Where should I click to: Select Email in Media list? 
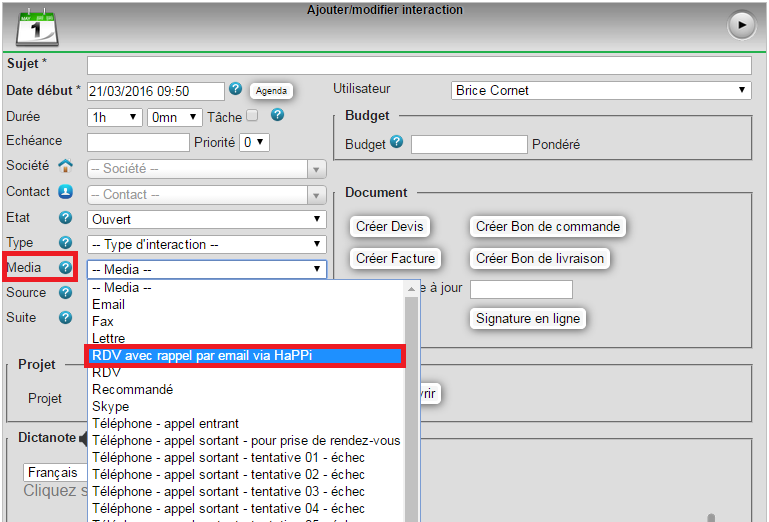pyautogui.click(x=246, y=304)
